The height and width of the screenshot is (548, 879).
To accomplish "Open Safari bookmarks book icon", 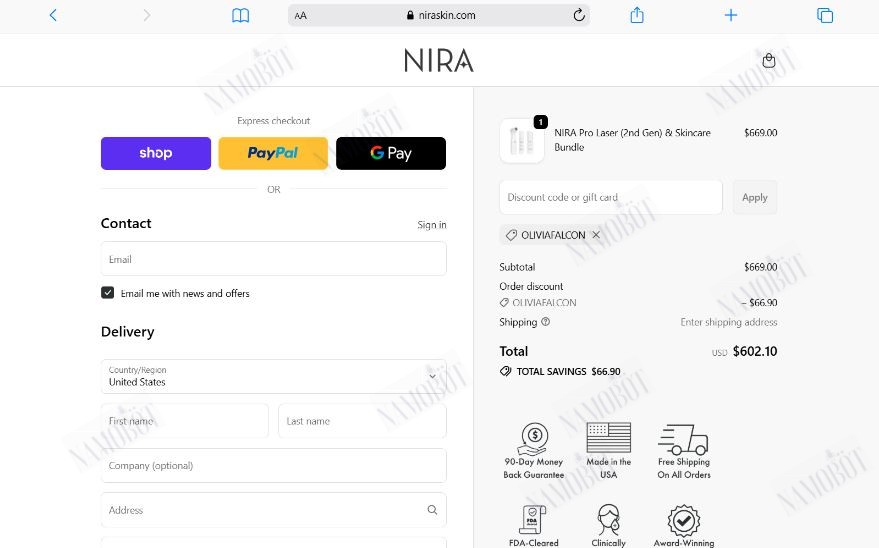I will coord(240,15).
